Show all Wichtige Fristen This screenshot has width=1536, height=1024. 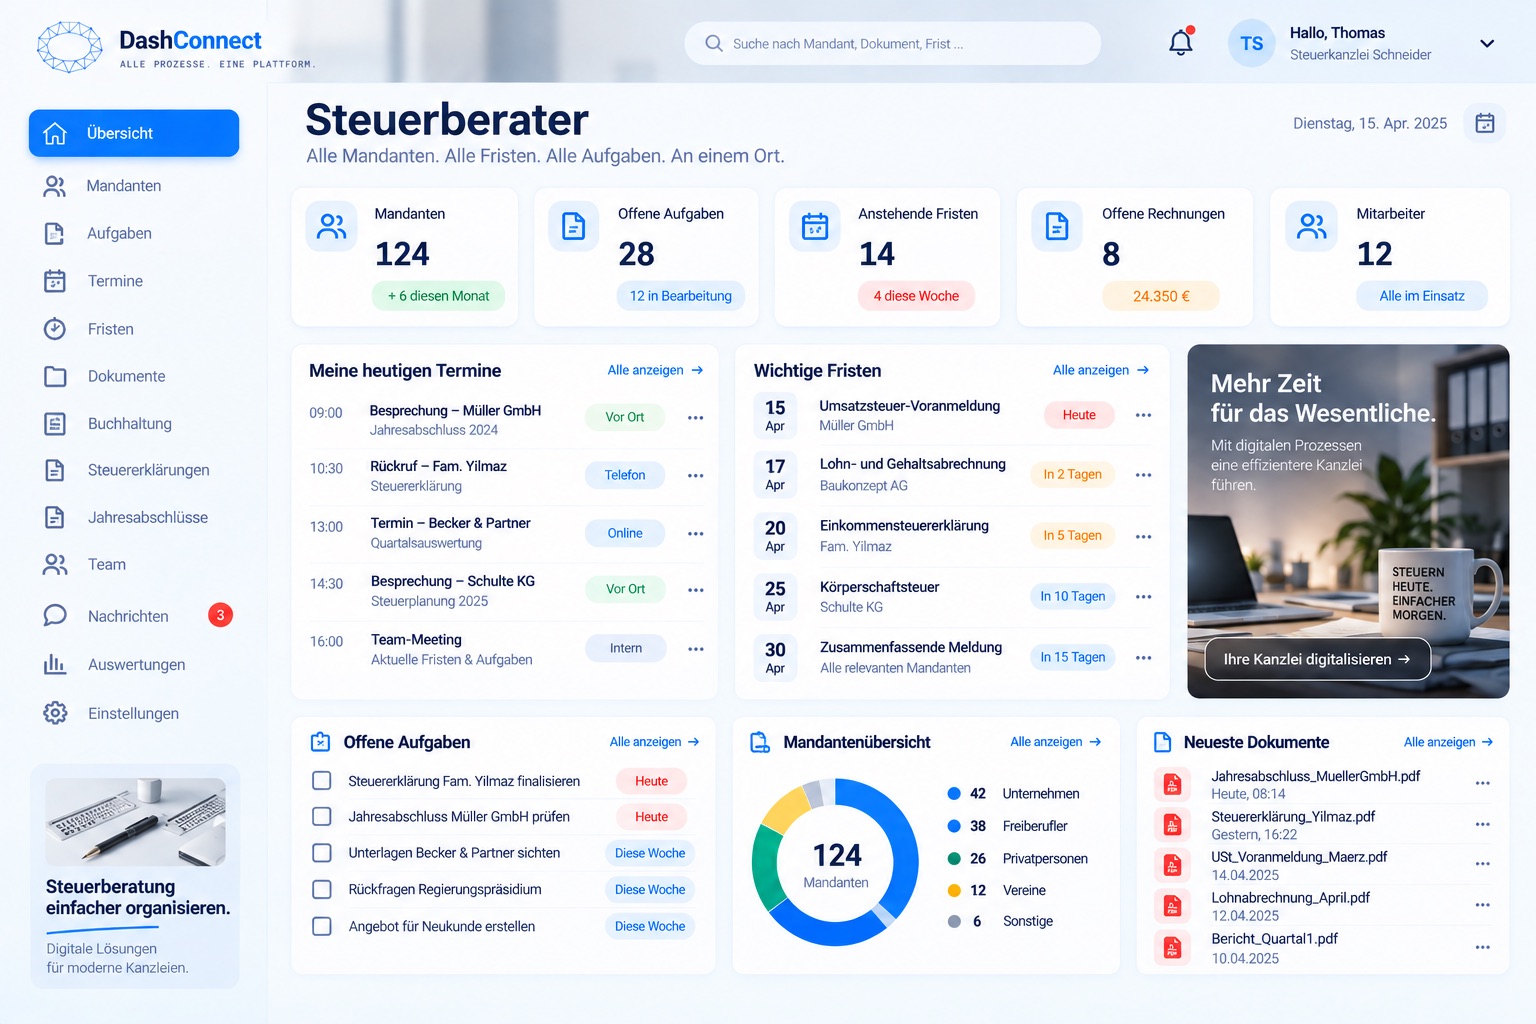[x=1101, y=370]
